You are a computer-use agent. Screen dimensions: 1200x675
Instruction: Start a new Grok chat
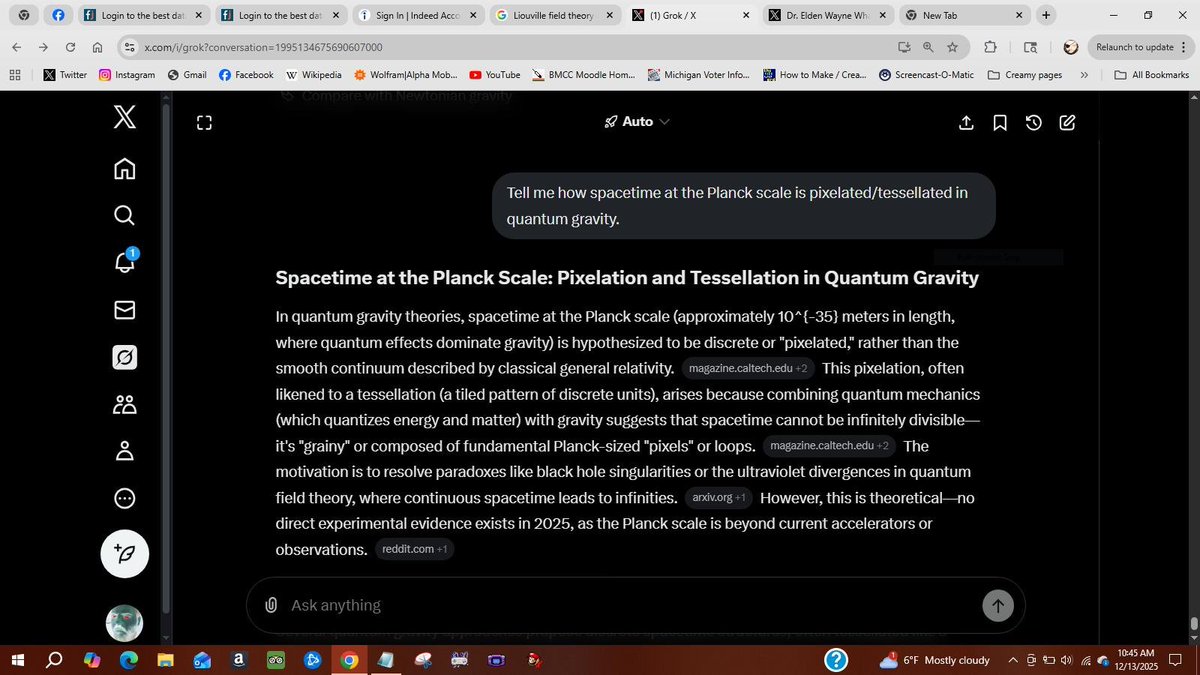(1067, 122)
